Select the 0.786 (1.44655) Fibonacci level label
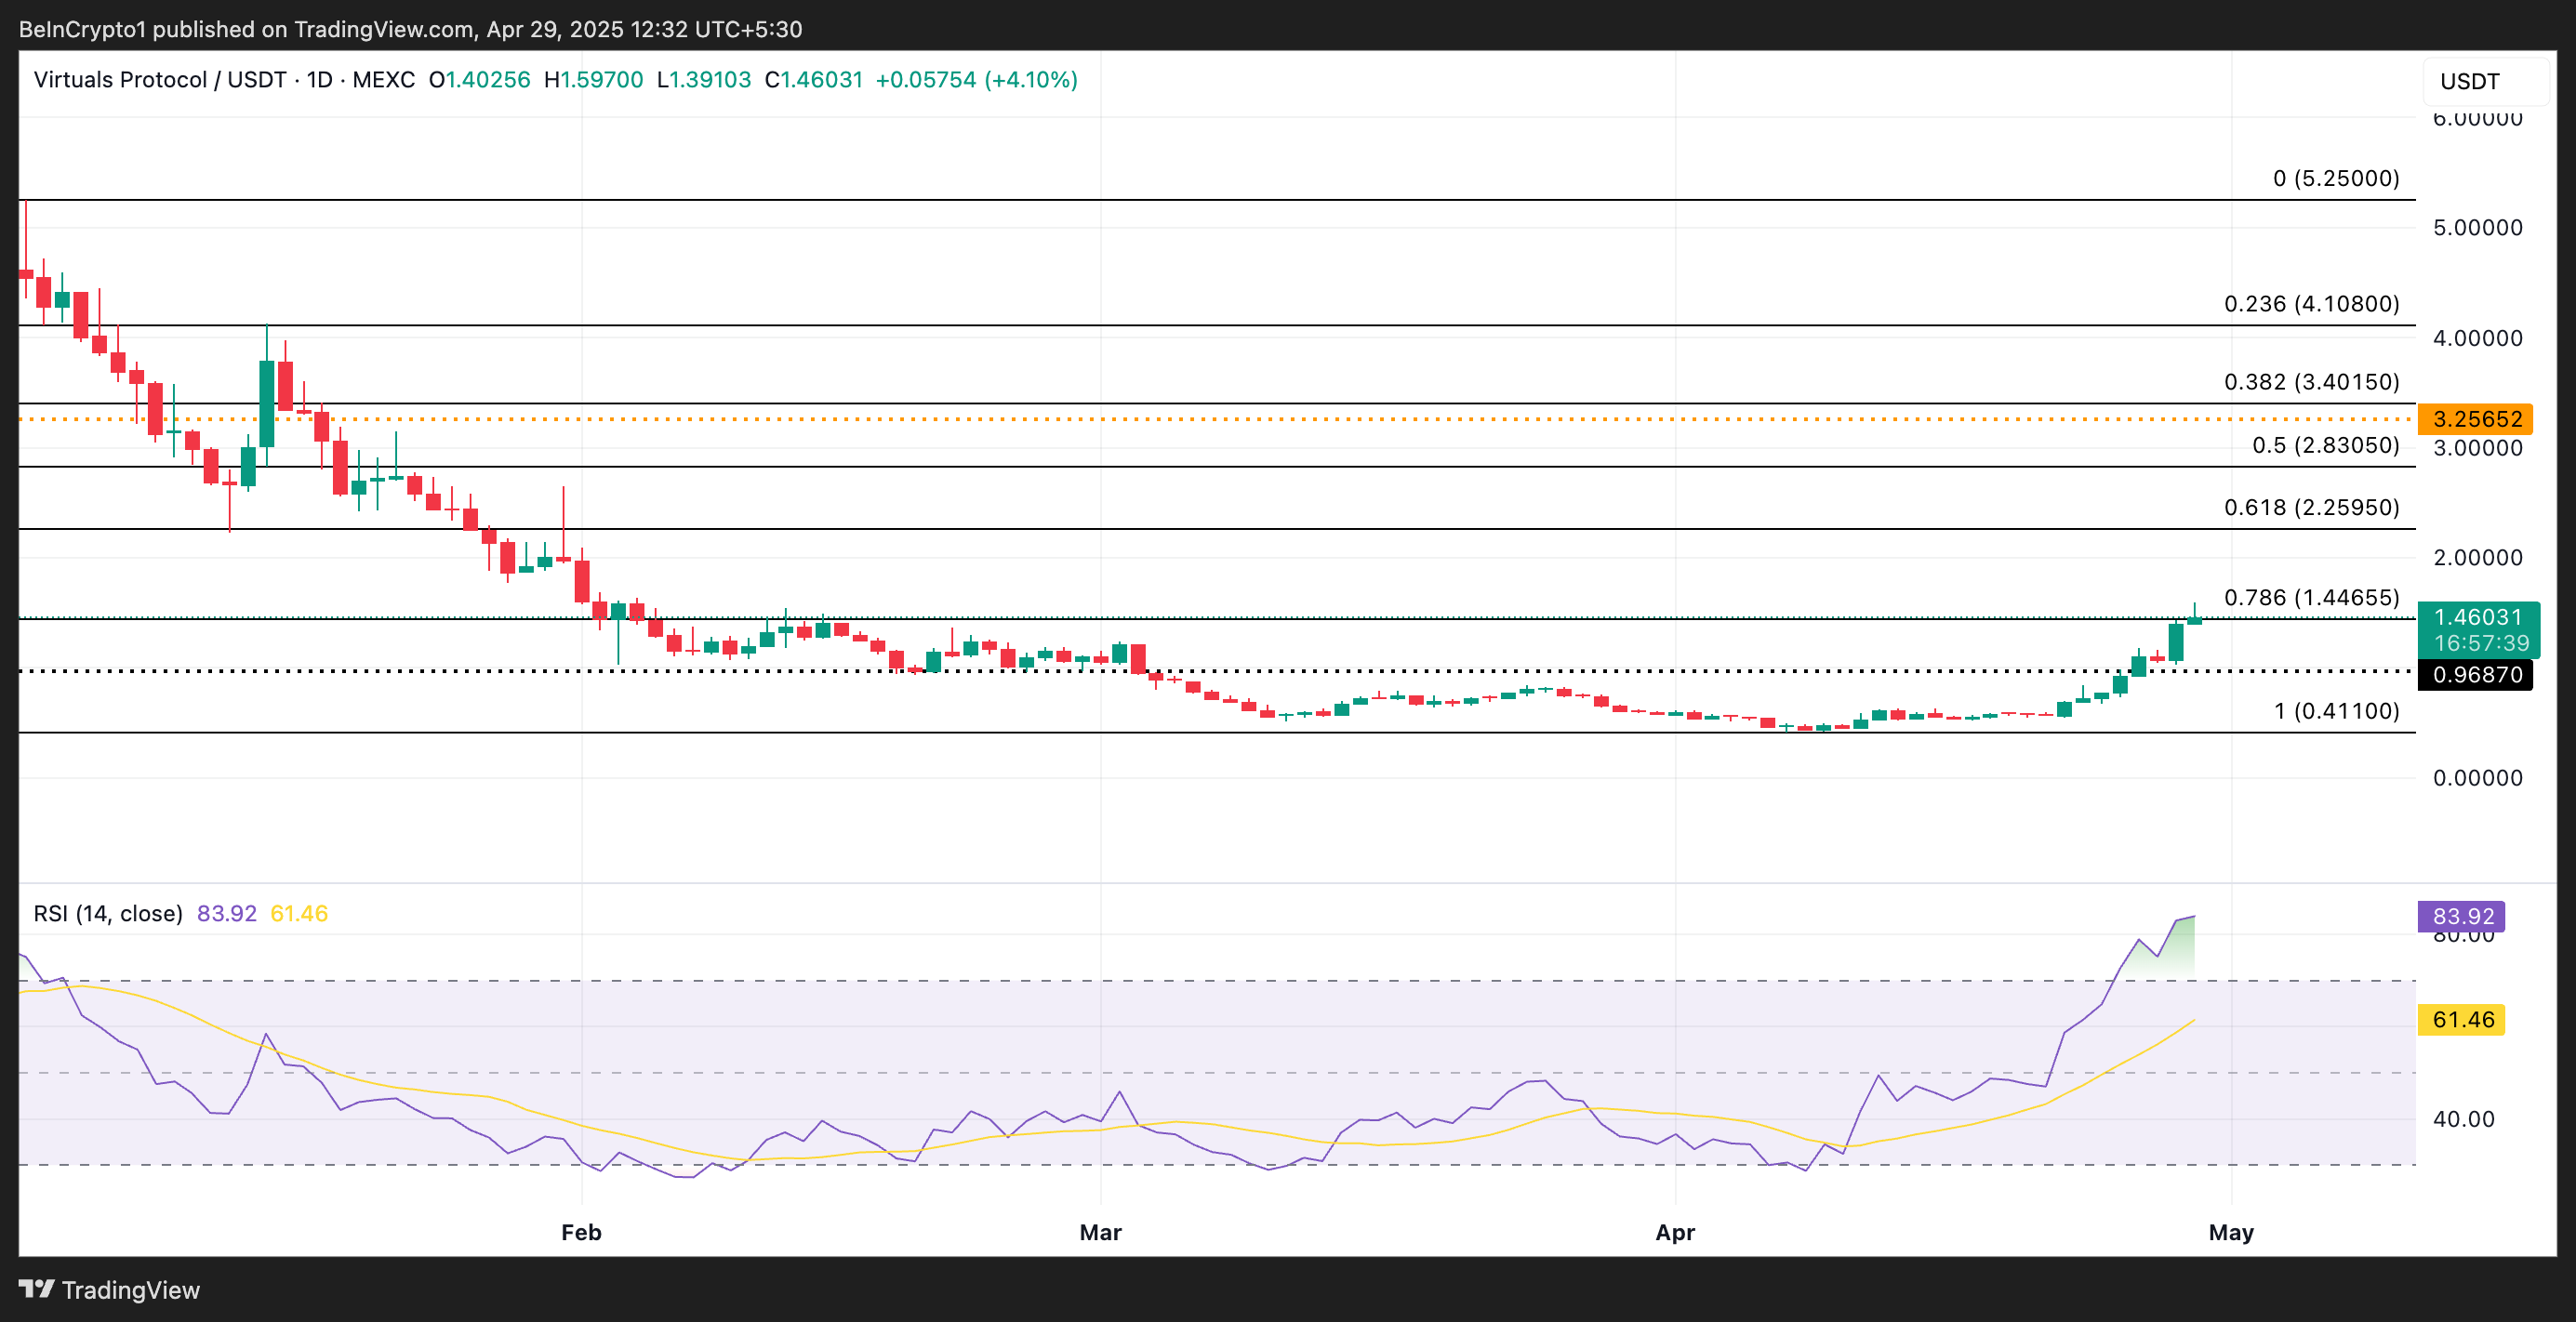This screenshot has width=2576, height=1322. (x=2311, y=597)
